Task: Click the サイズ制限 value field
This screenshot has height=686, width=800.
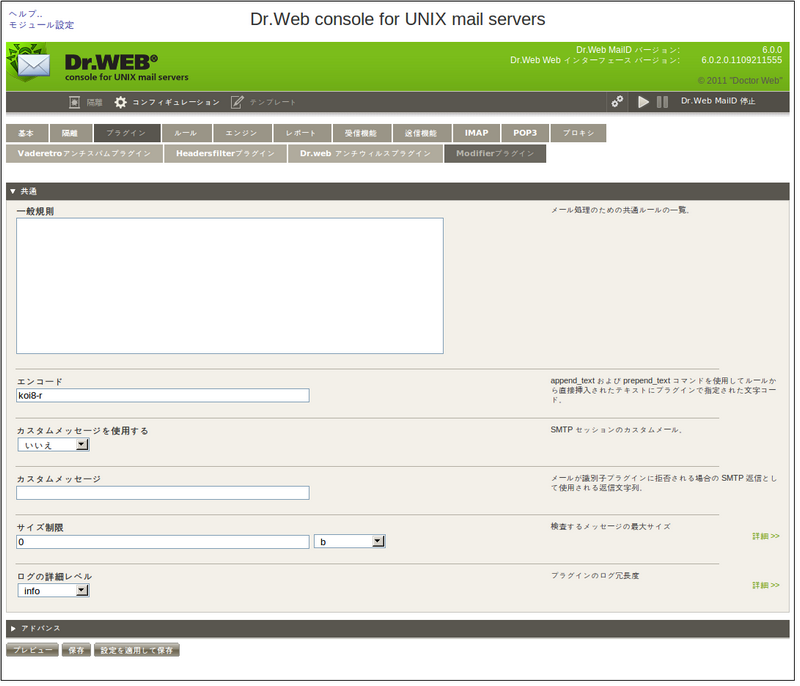Action: (163, 542)
